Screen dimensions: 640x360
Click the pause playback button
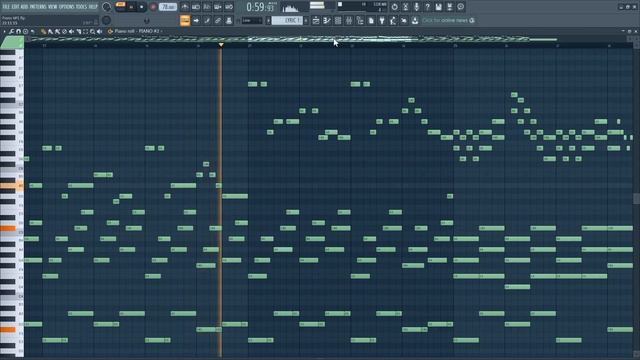pos(131,7)
